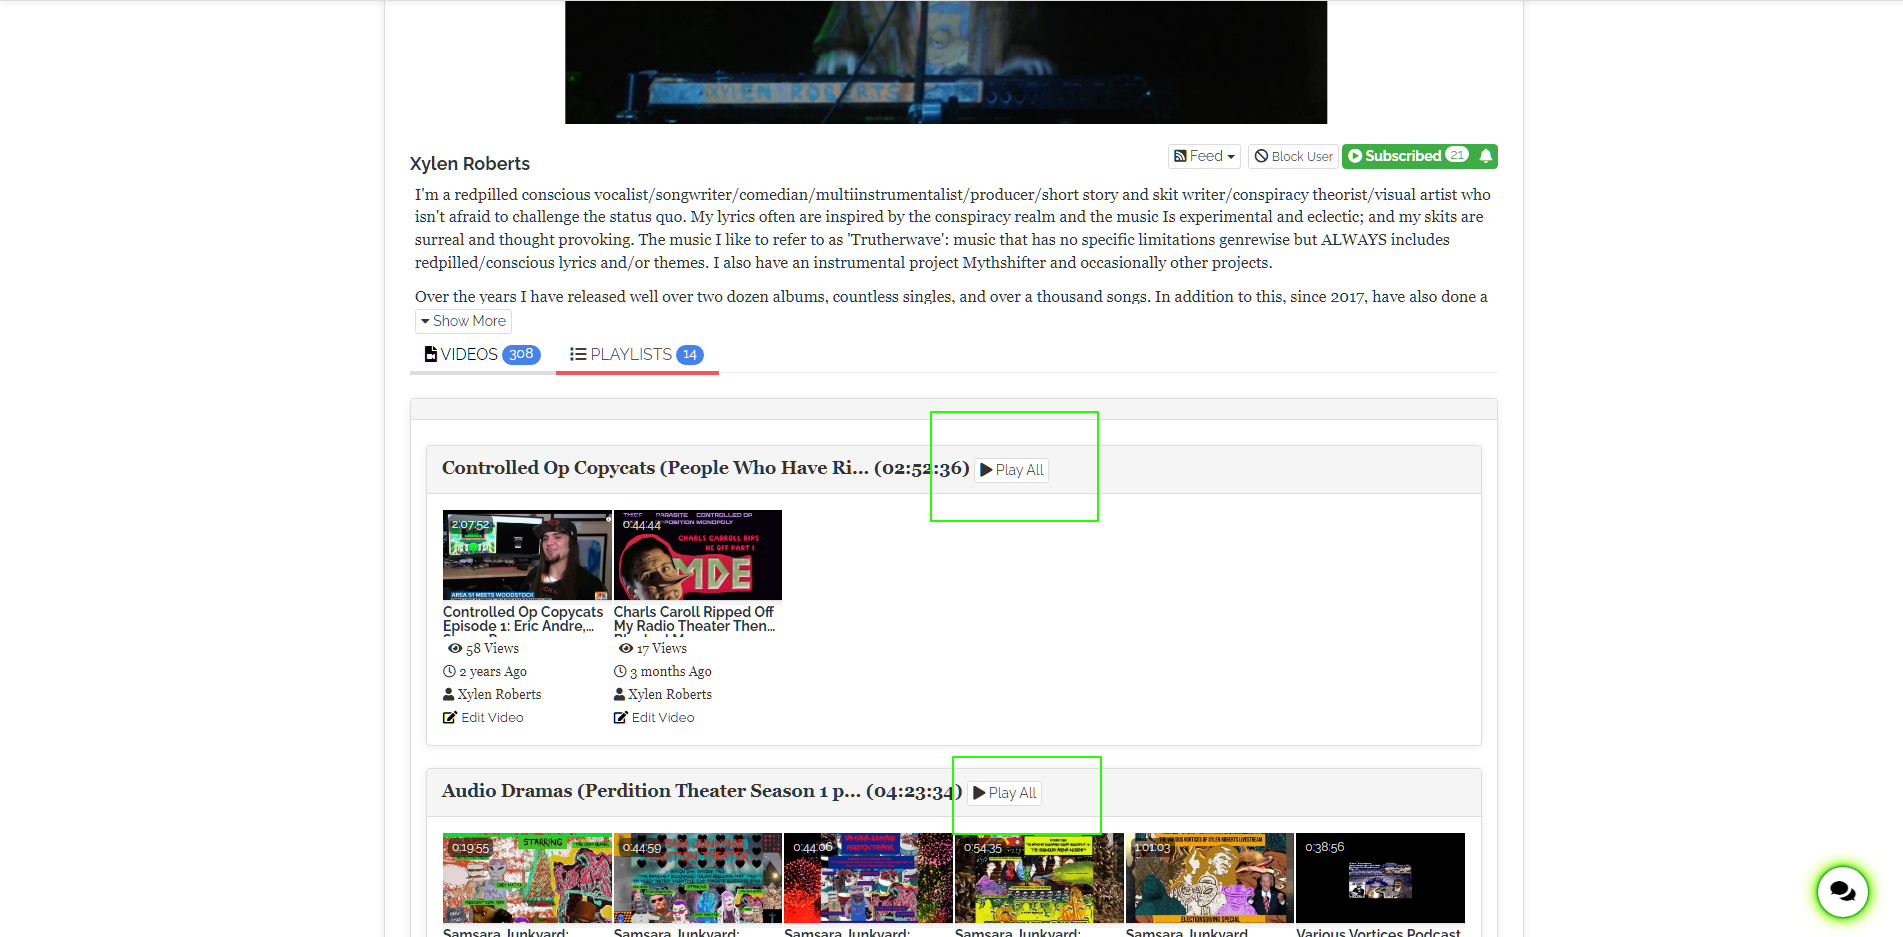Expand the channel description with Show More
1903x937 pixels.
pyautogui.click(x=462, y=321)
